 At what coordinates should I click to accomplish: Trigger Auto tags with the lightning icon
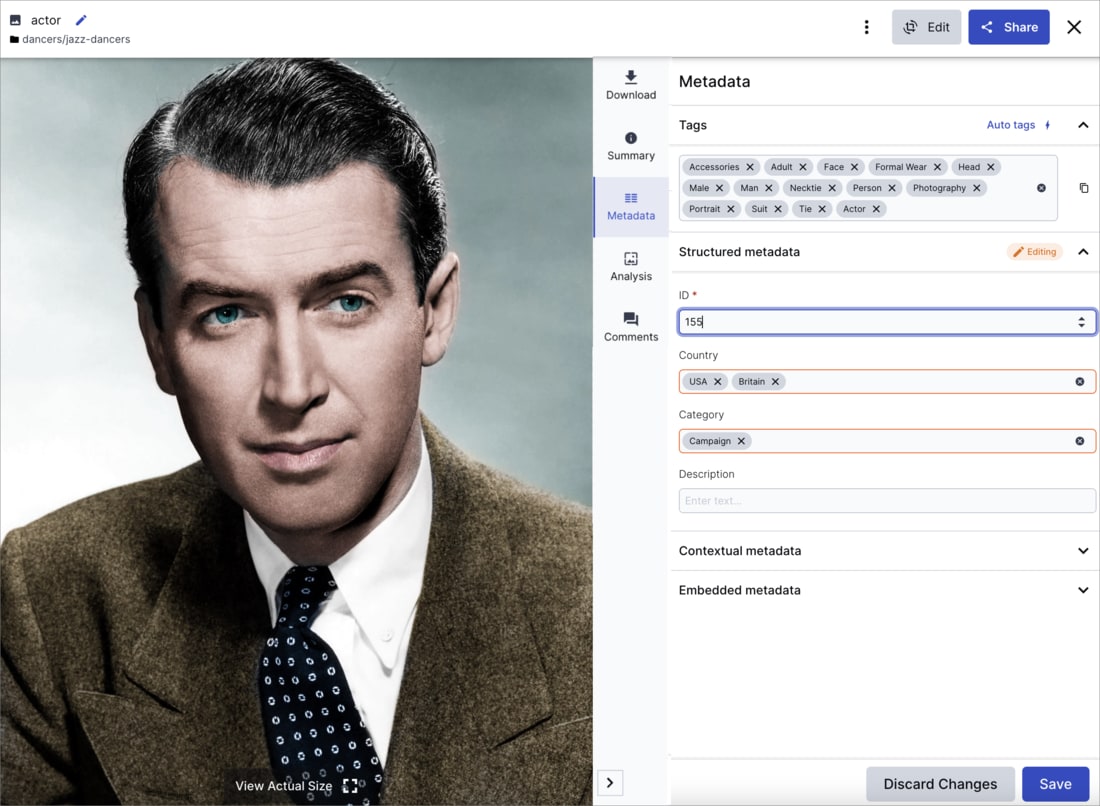point(1045,124)
